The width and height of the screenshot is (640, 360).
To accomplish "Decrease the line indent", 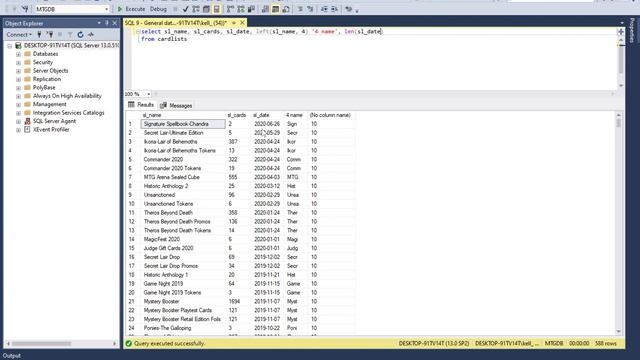I will 324,9.
